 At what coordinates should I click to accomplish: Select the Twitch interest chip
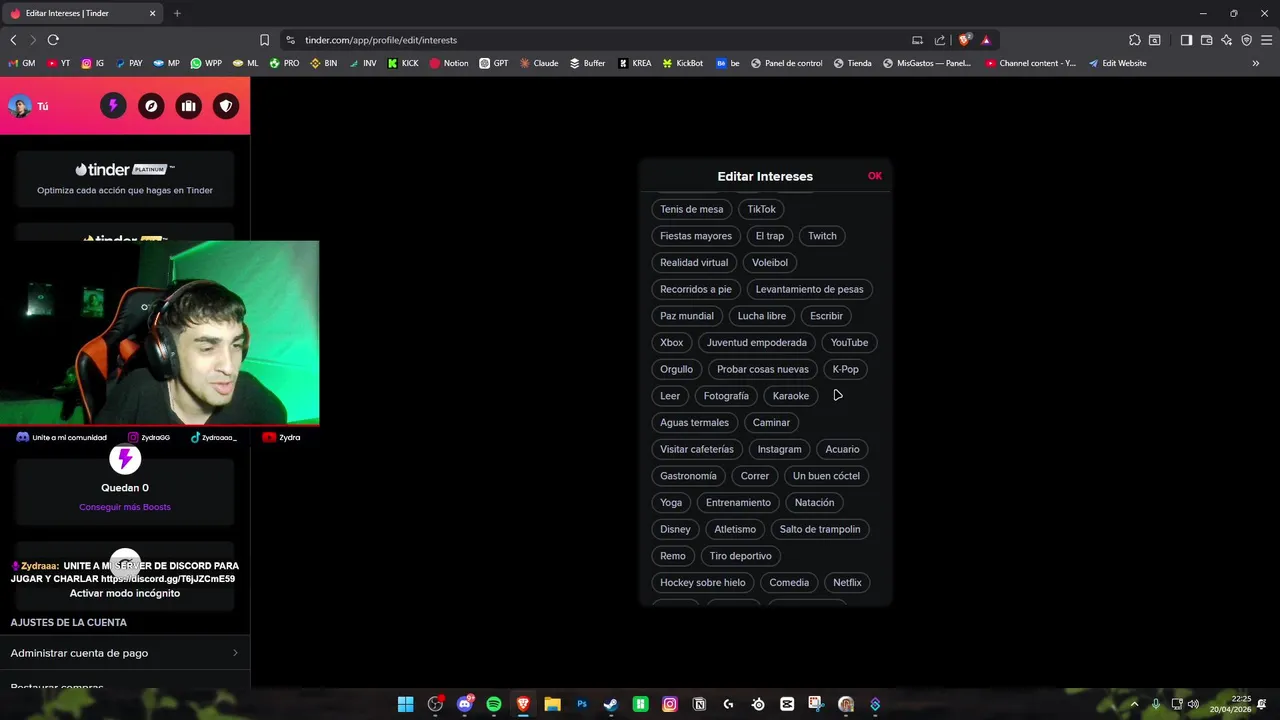[822, 236]
